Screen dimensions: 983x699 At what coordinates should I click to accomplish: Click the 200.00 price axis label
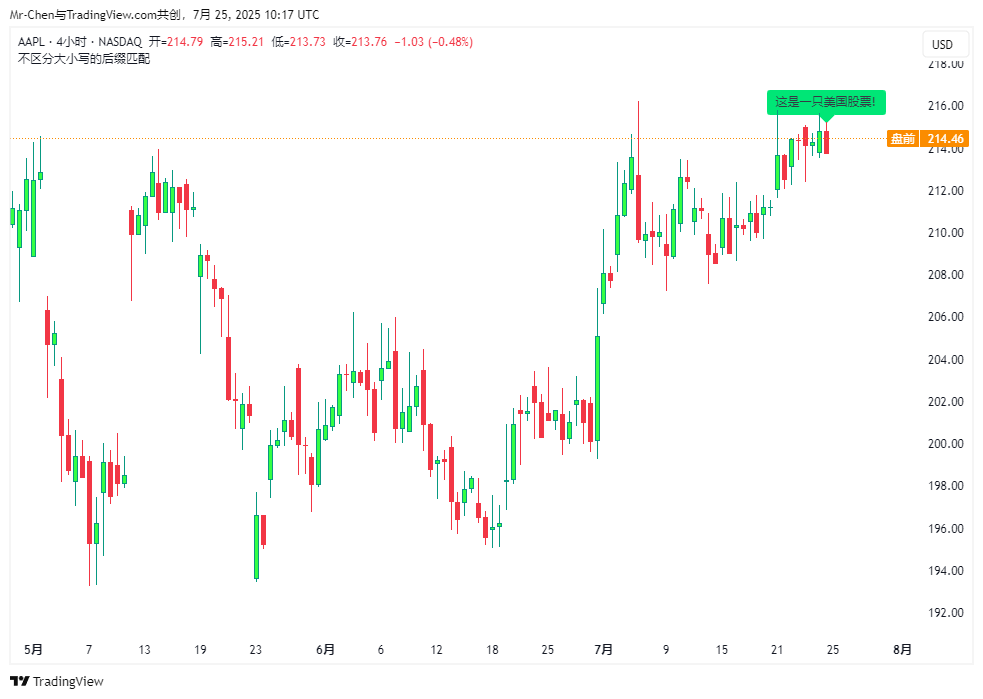coord(945,444)
